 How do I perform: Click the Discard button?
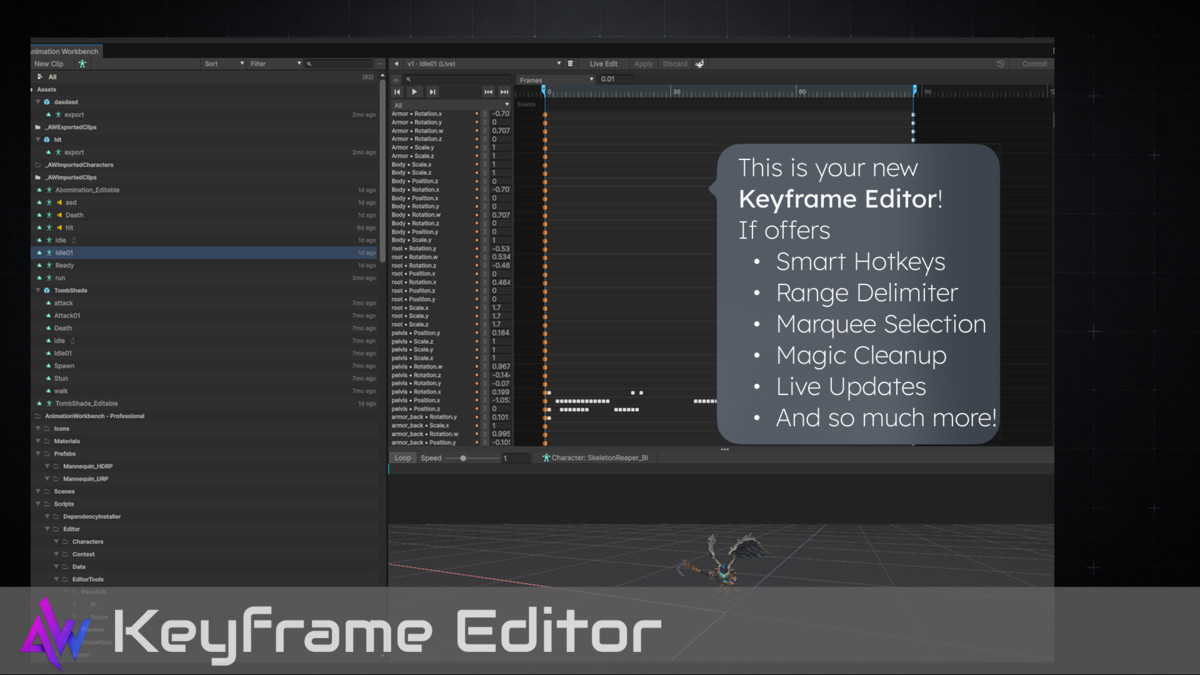[x=675, y=63]
